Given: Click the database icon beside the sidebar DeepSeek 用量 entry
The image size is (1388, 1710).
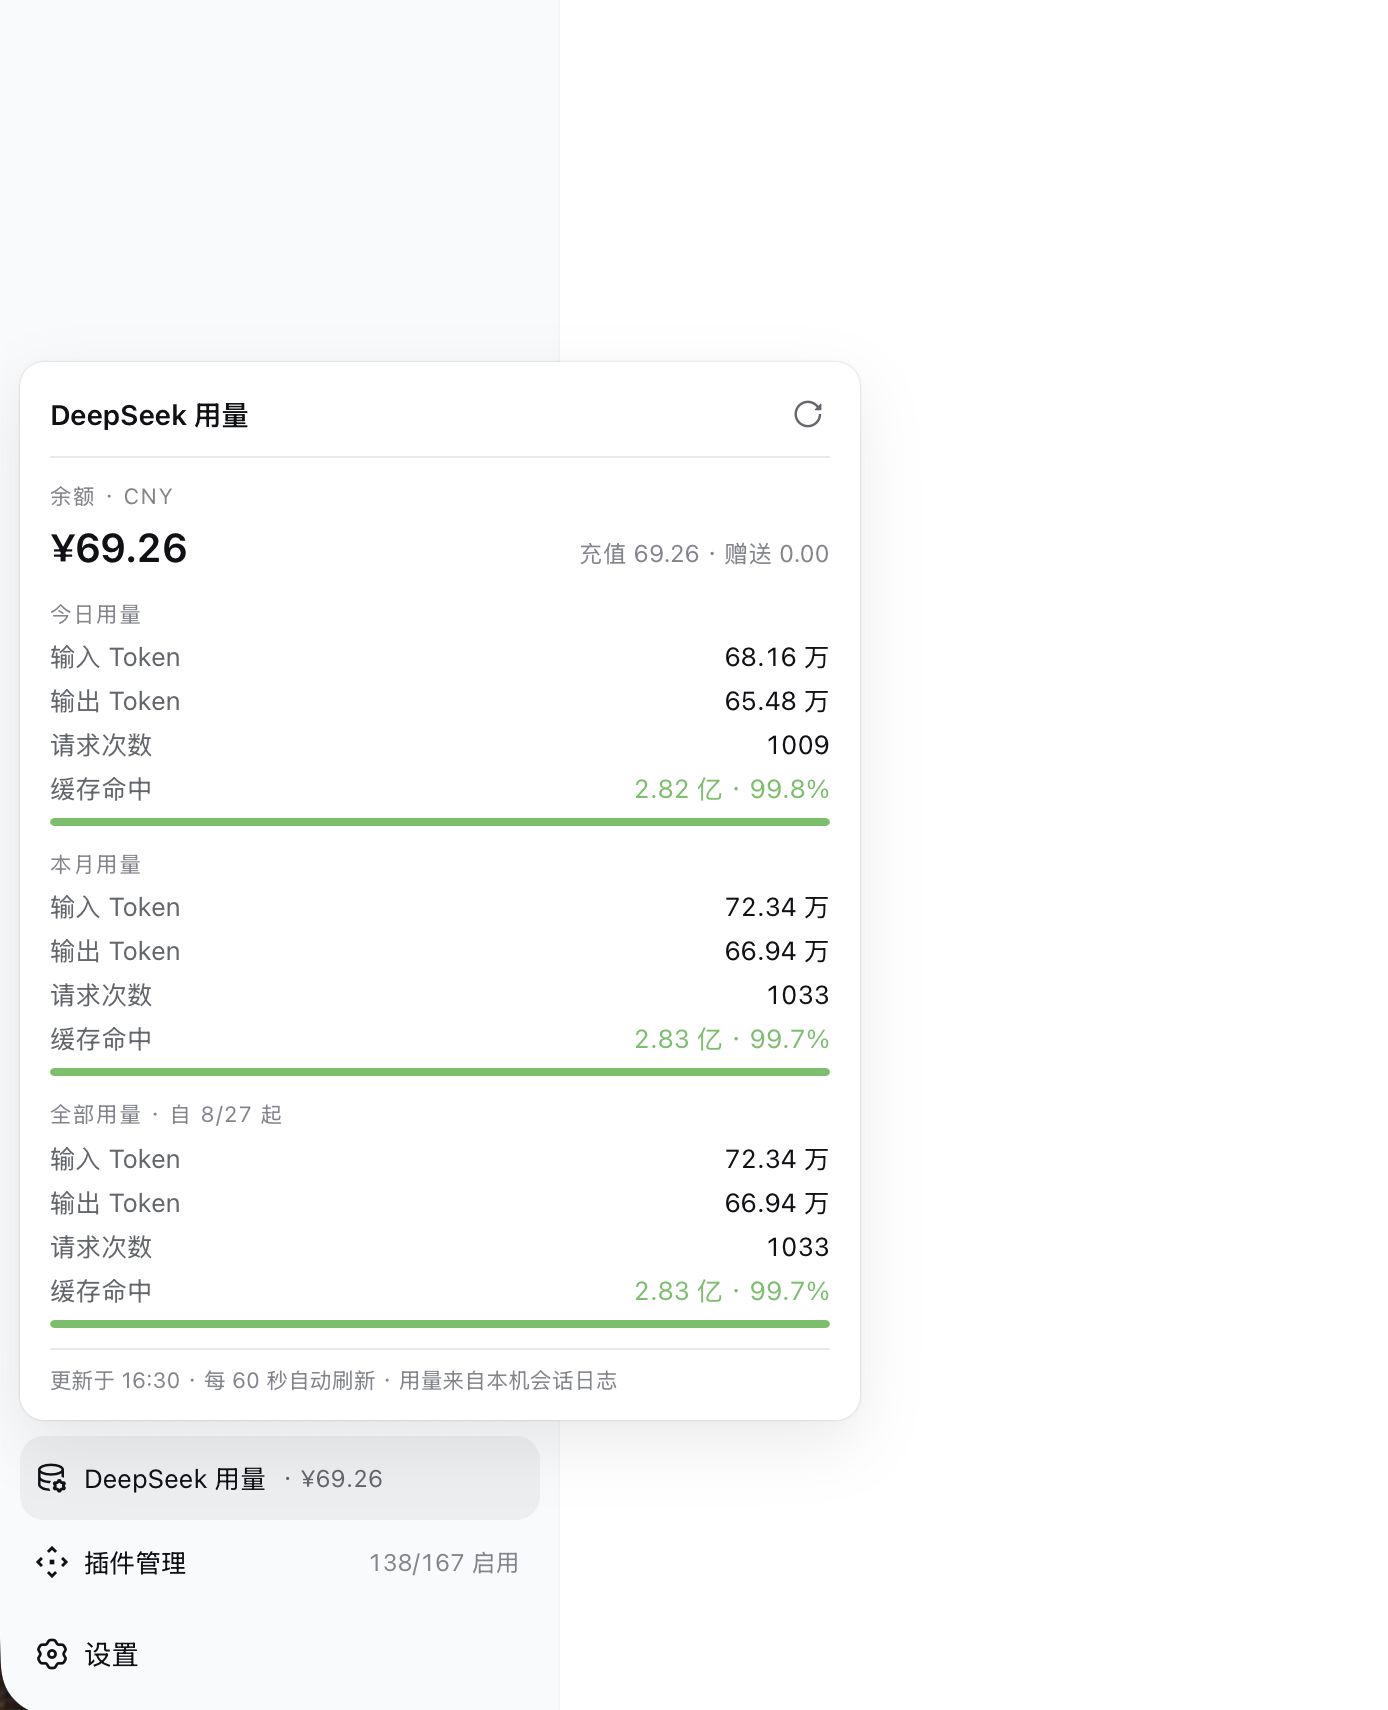Looking at the screenshot, I should tap(52, 1478).
